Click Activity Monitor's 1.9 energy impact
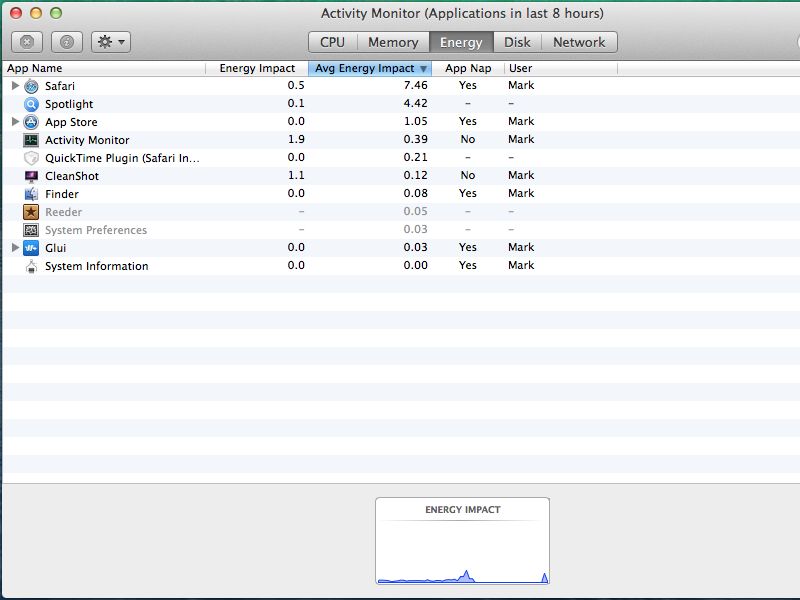800x600 pixels. click(296, 139)
